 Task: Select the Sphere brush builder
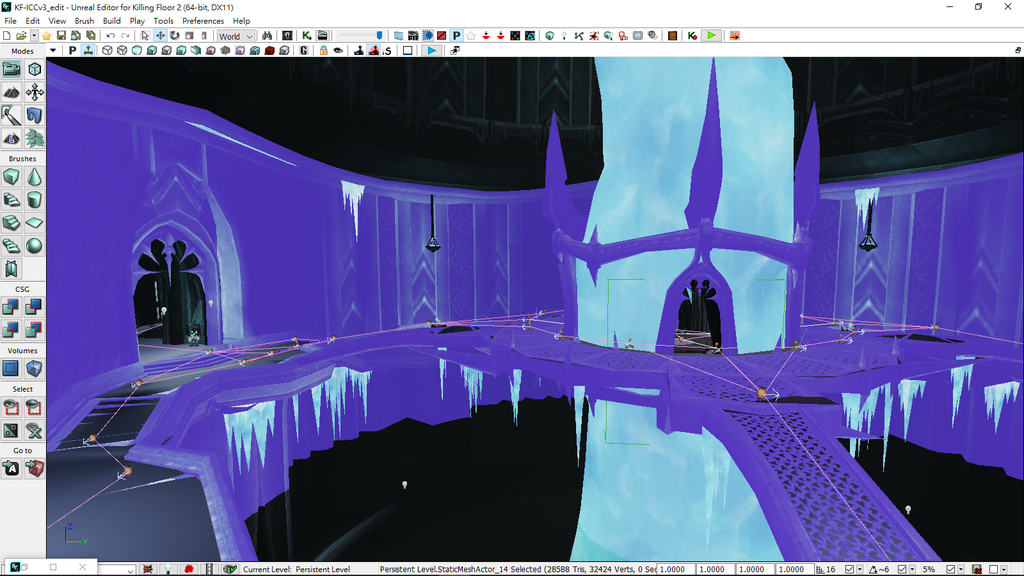34,245
